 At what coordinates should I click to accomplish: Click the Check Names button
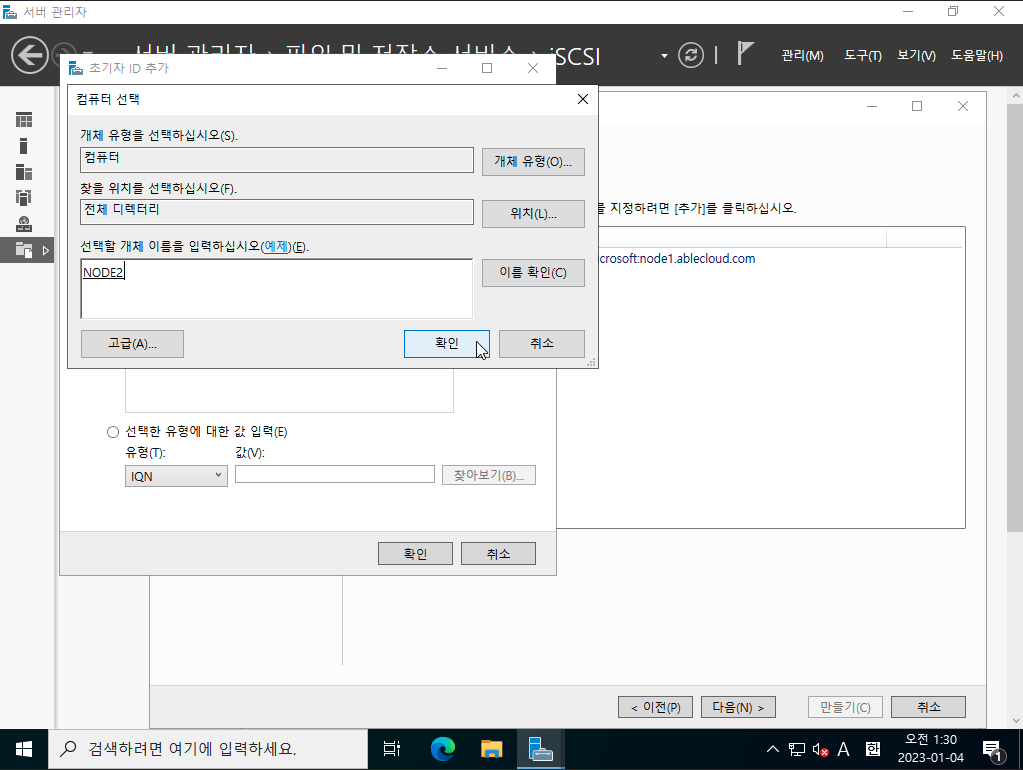533,273
